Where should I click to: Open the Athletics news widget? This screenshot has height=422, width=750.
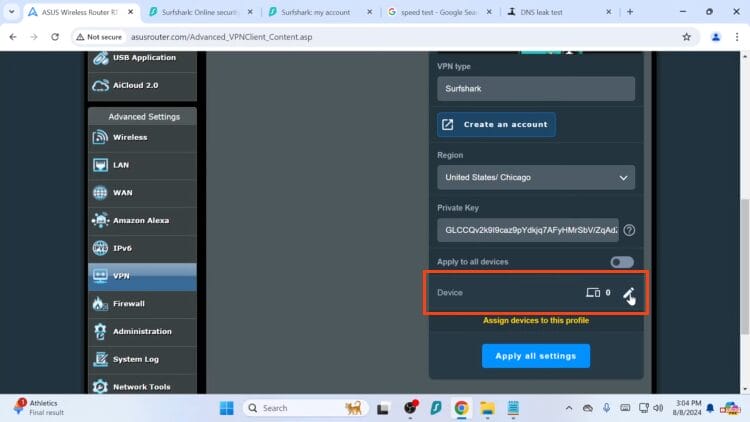tap(38, 408)
